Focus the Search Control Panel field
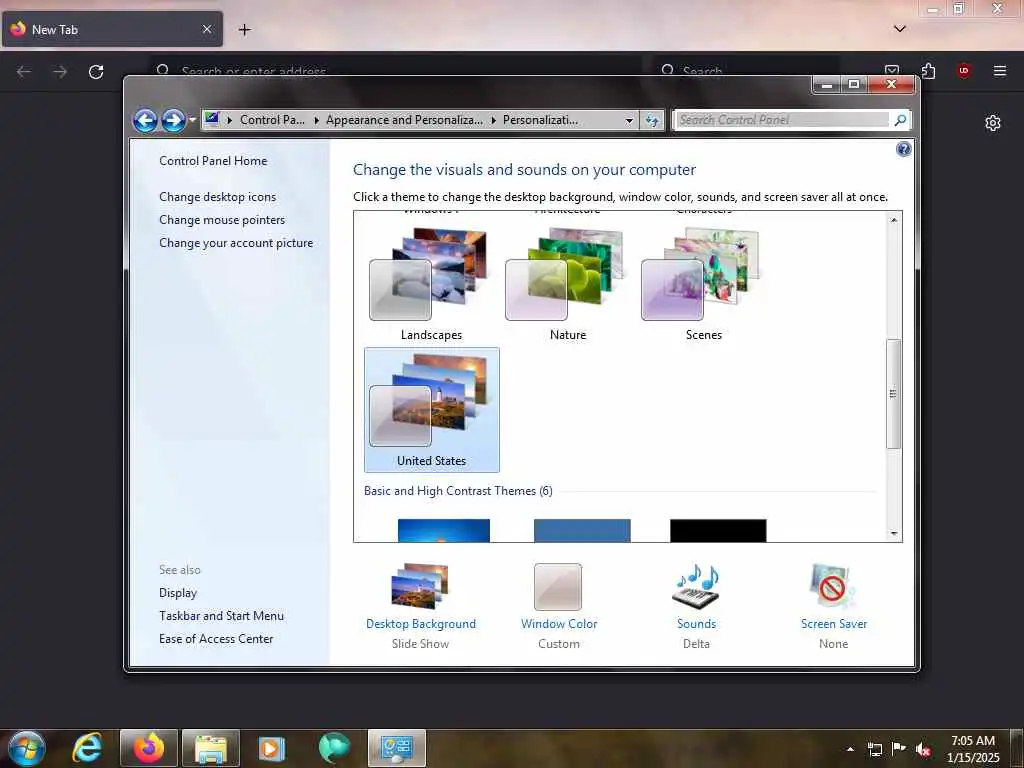The width and height of the screenshot is (1024, 768). tap(782, 120)
